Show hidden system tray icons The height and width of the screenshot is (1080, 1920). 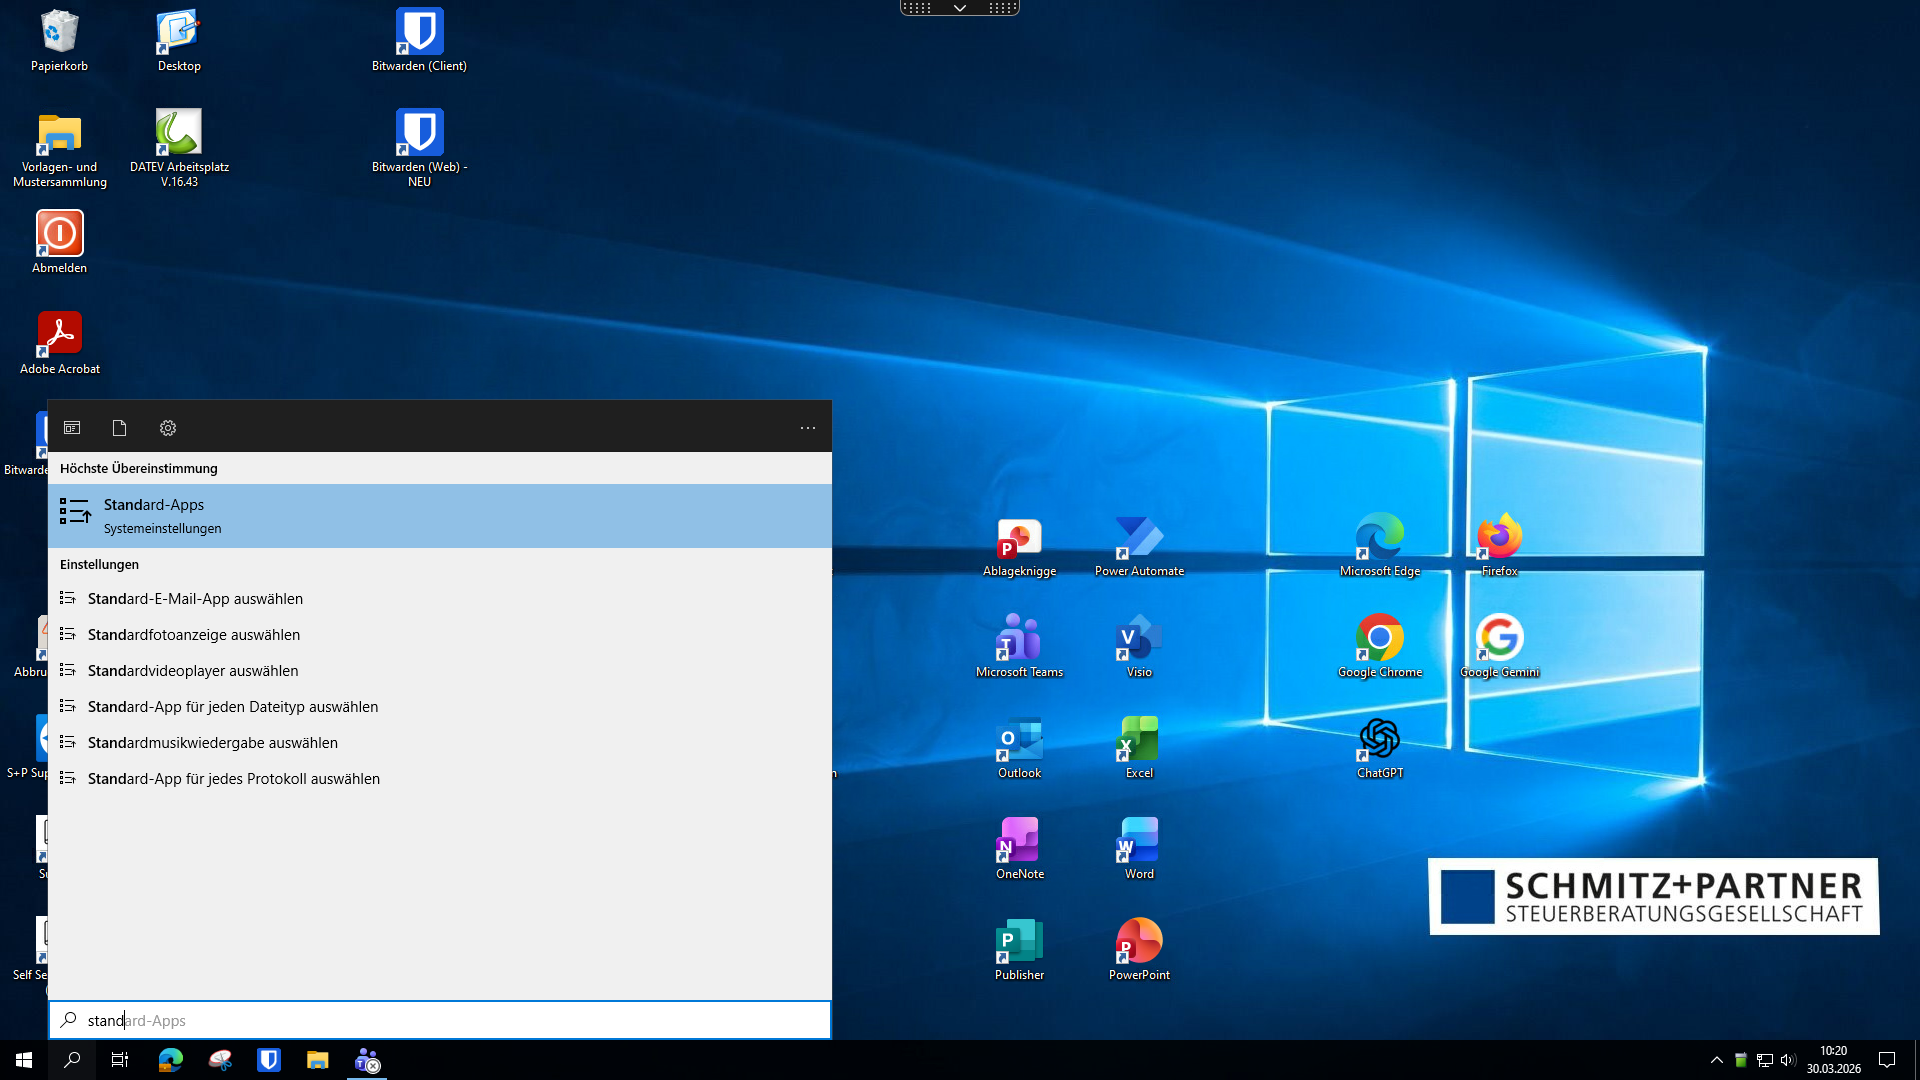1717,1060
